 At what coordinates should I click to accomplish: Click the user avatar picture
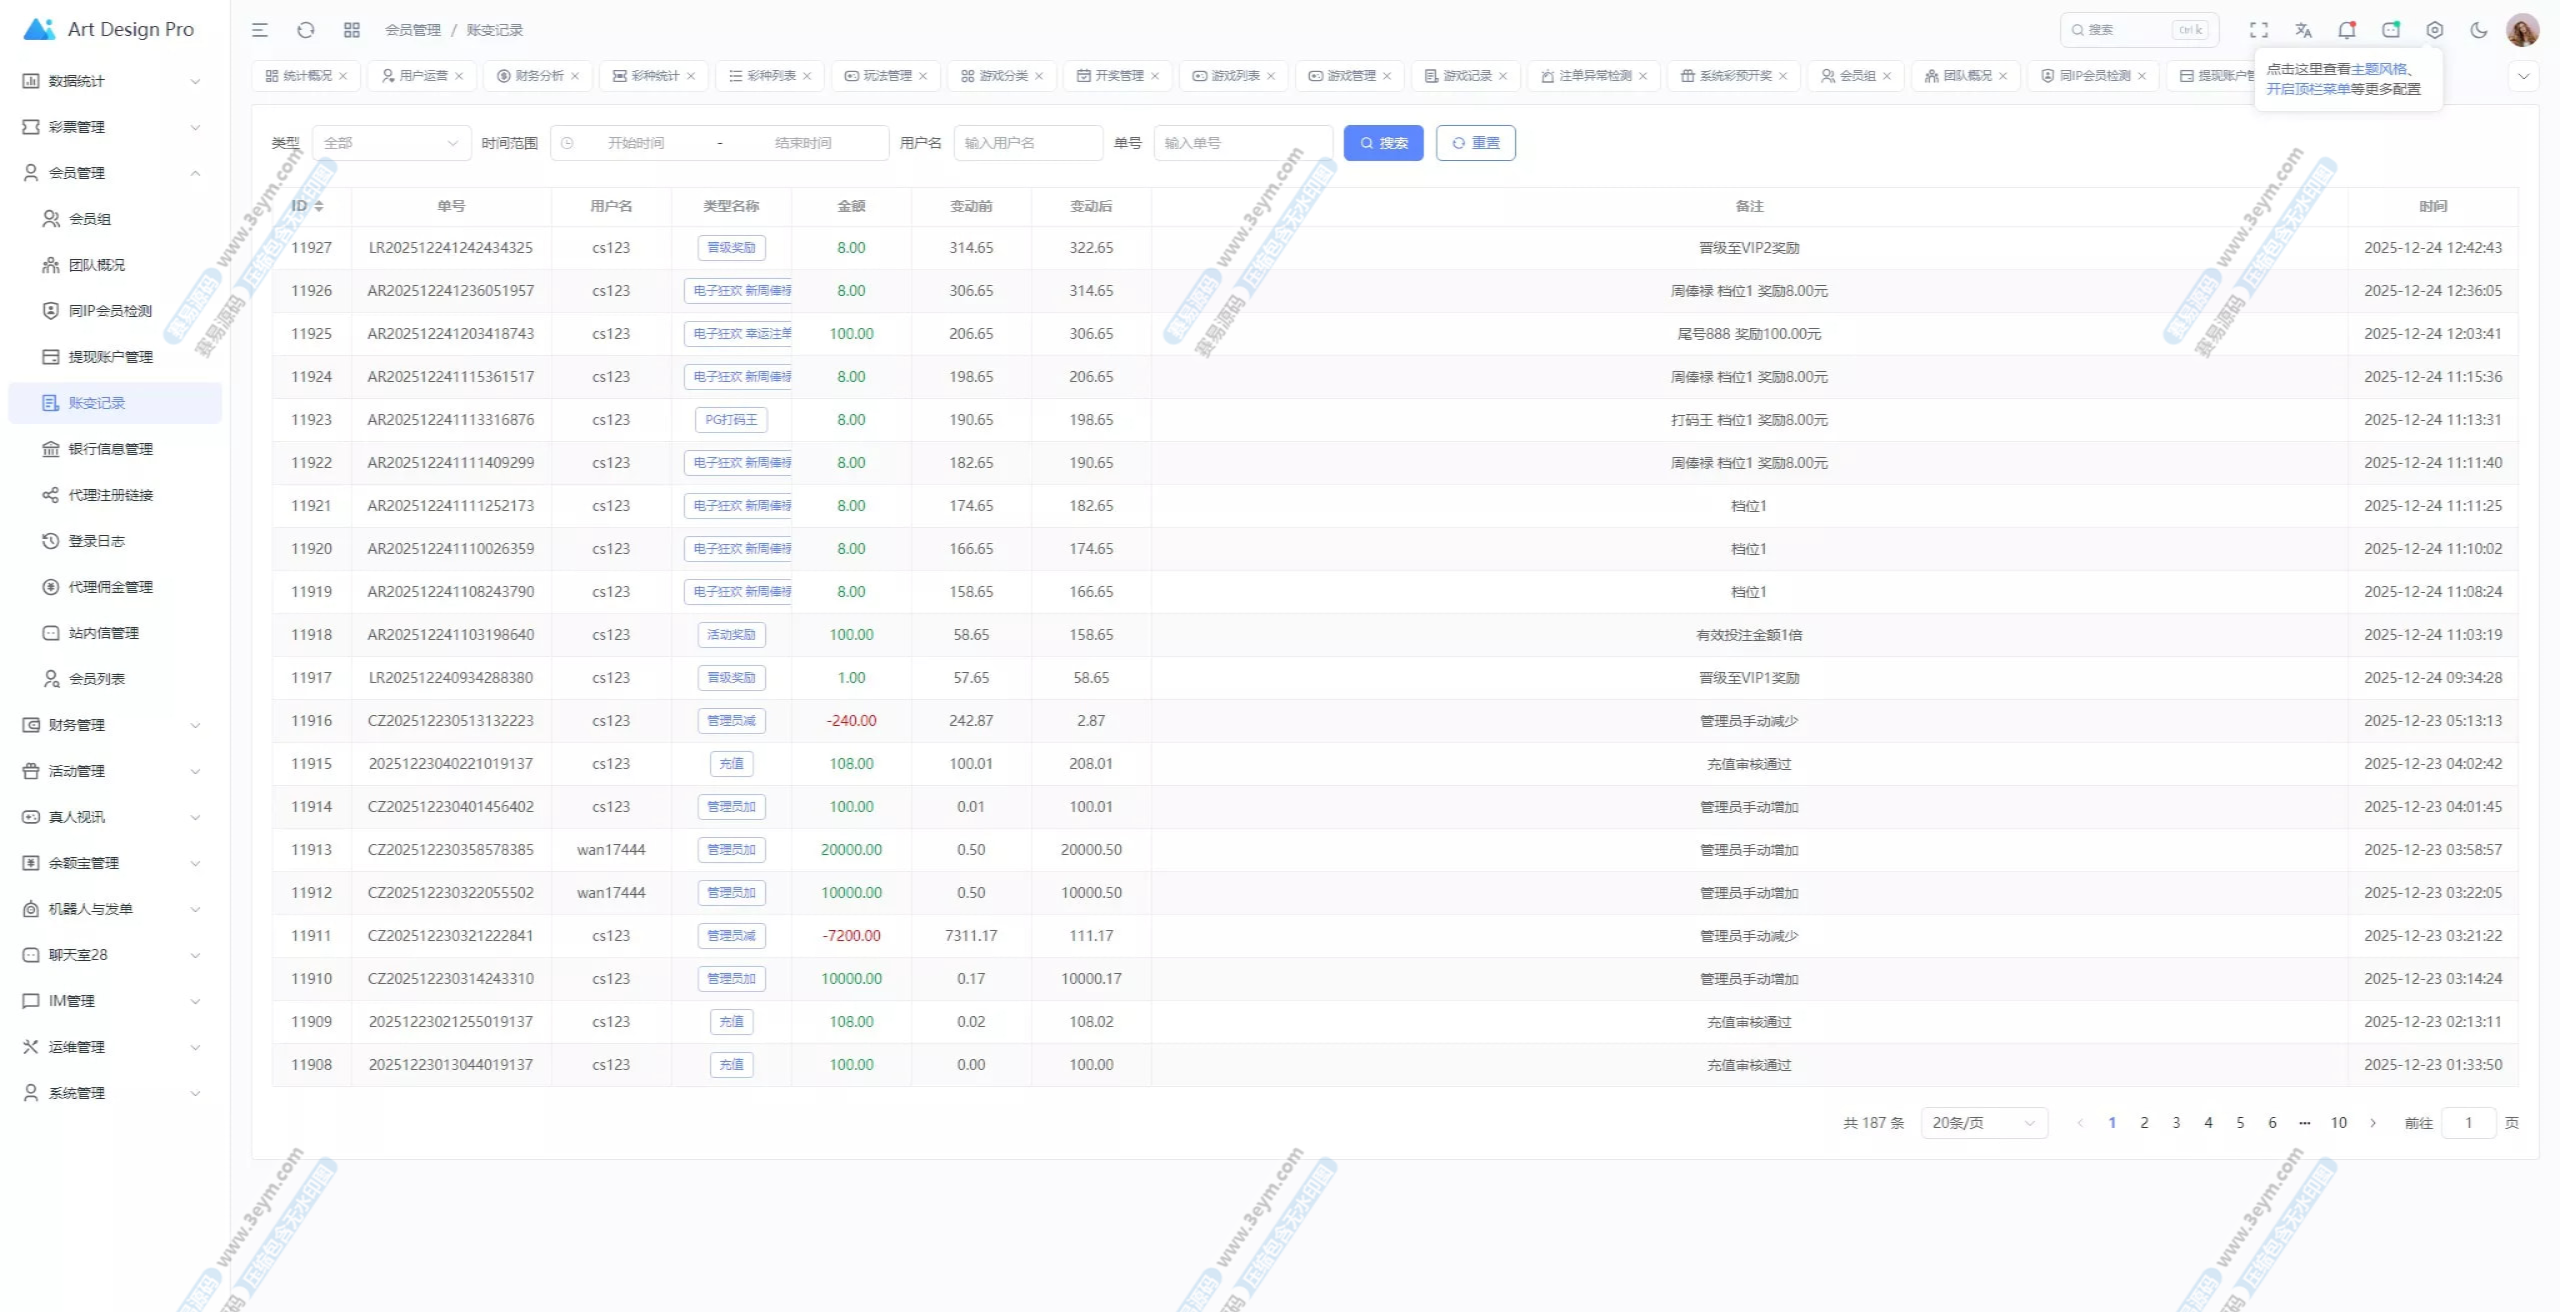pos(2523,30)
